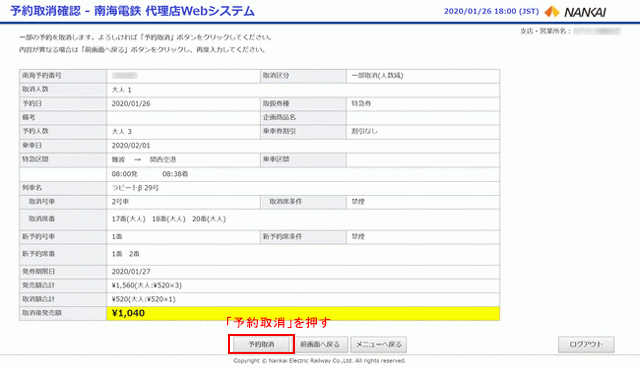Click the cancelled seat 20番(大人)
Viewport: 640px width, 370px height.
(x=209, y=219)
